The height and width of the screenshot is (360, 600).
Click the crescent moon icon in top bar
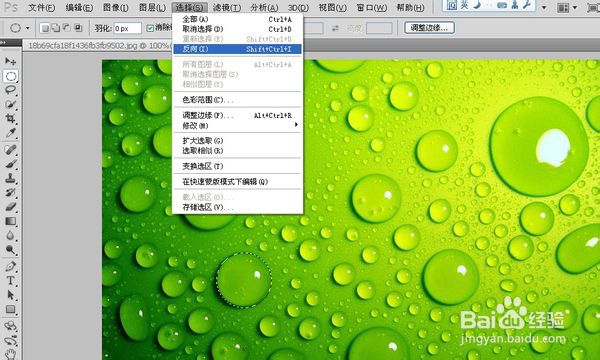(477, 5)
